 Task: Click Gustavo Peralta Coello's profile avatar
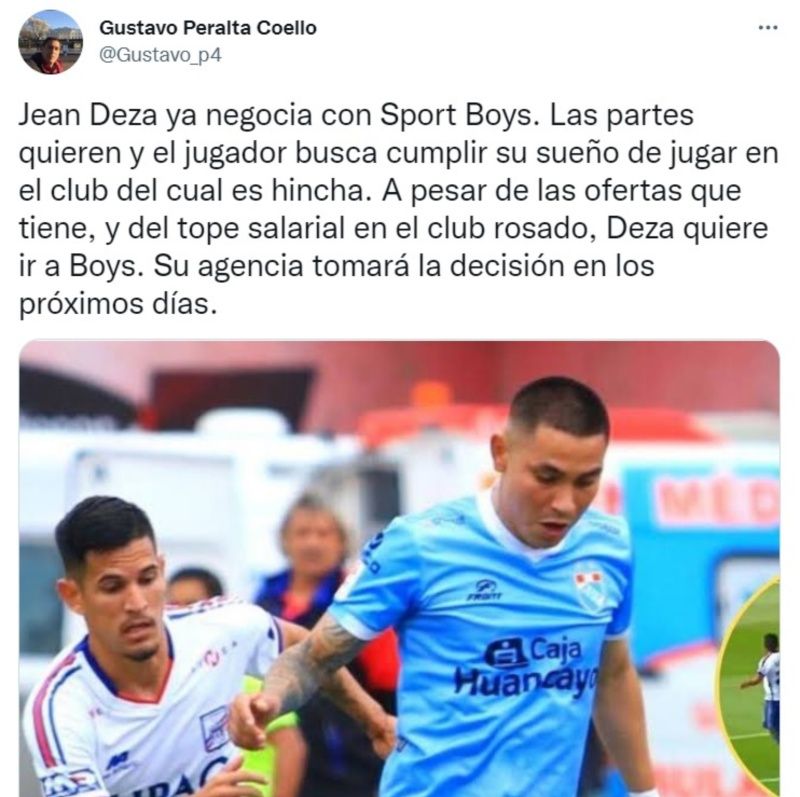(51, 42)
